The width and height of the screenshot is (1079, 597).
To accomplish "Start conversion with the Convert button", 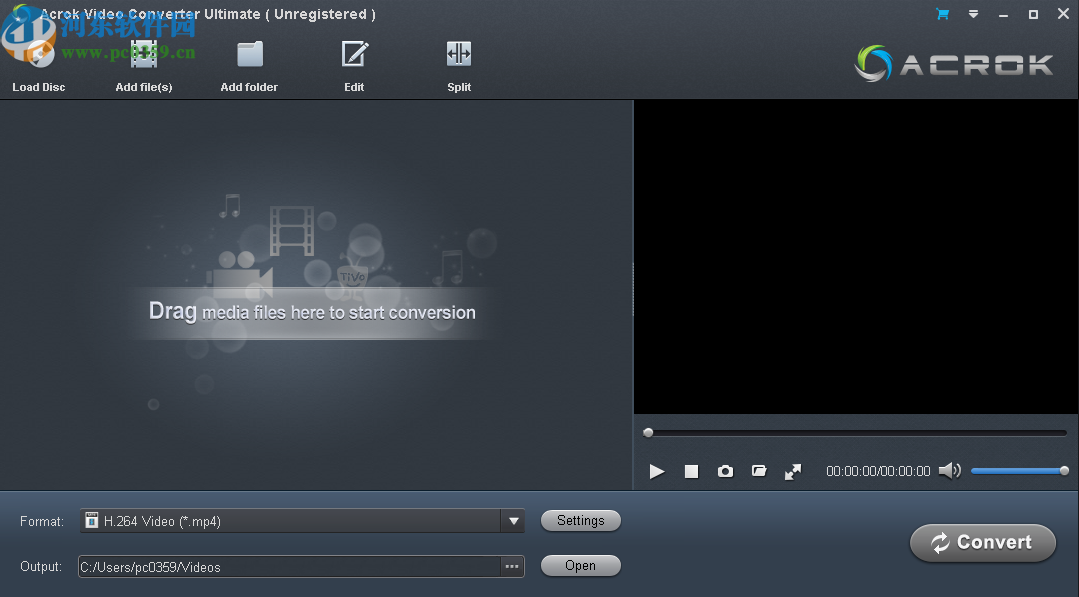I will click(982, 543).
